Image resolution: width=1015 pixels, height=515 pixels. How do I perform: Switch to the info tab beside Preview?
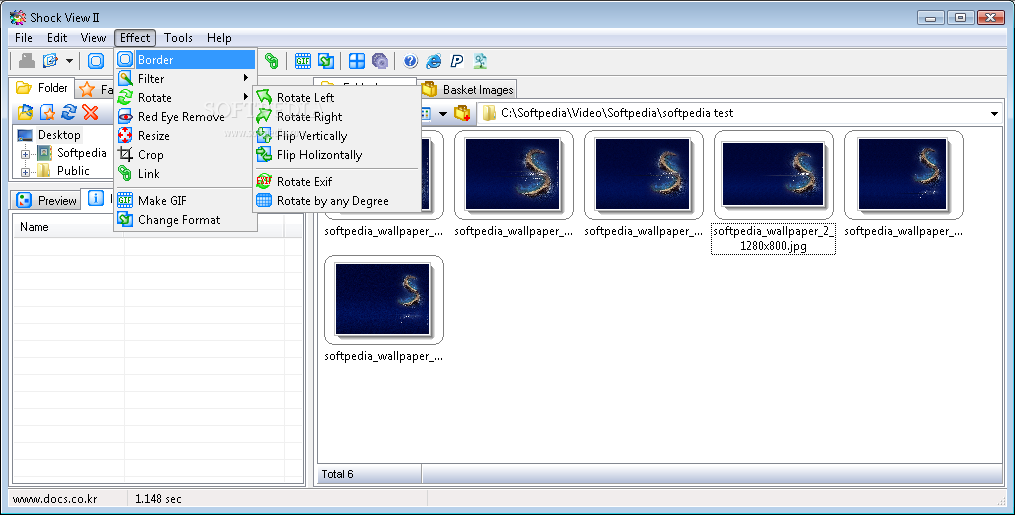98,199
